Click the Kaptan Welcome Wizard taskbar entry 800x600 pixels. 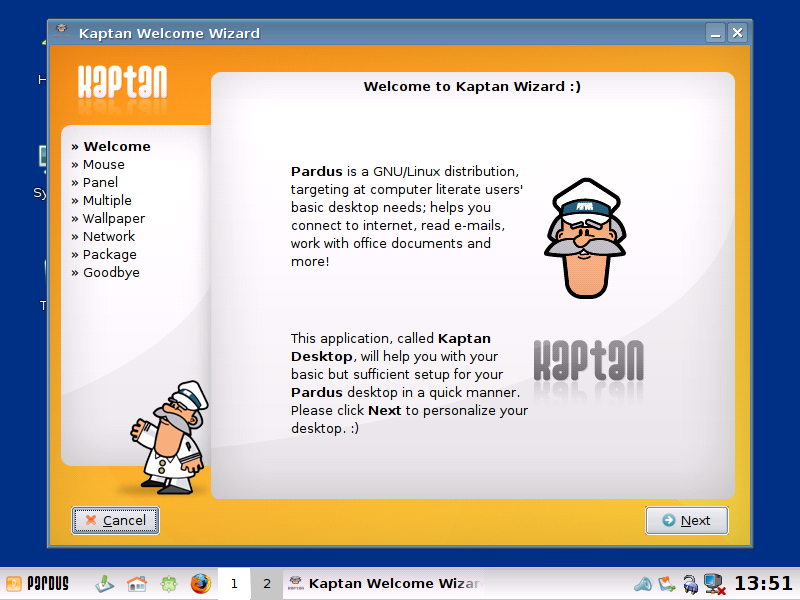[383, 583]
